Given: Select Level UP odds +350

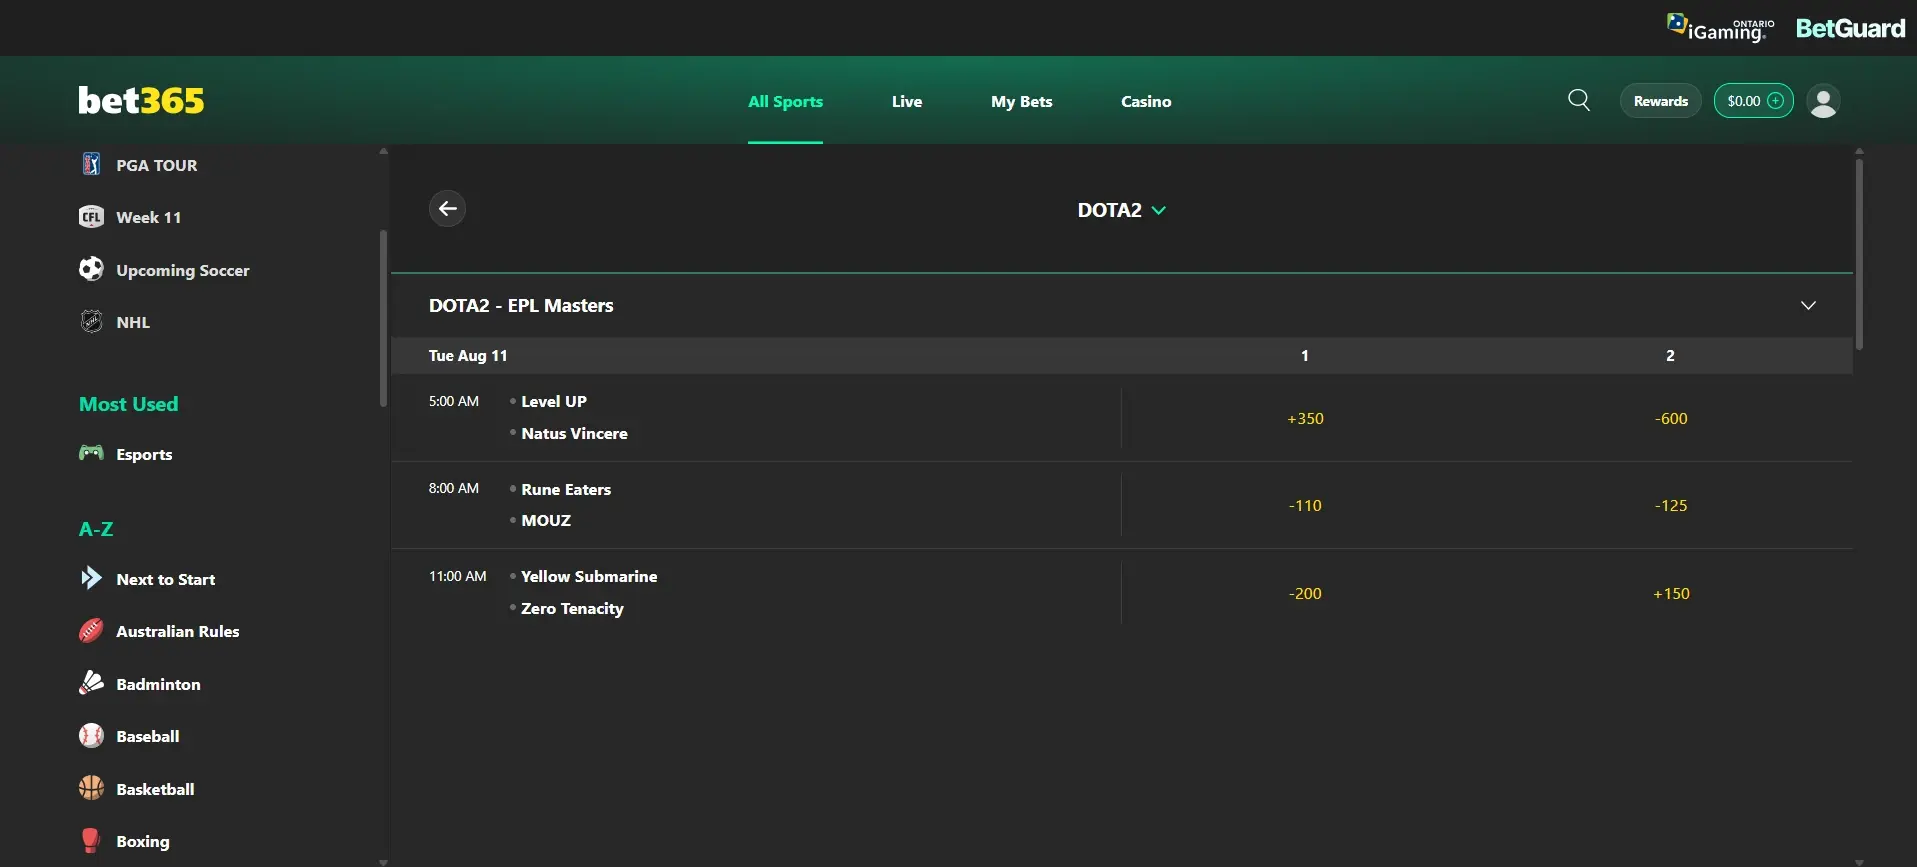Looking at the screenshot, I should click(x=1305, y=418).
